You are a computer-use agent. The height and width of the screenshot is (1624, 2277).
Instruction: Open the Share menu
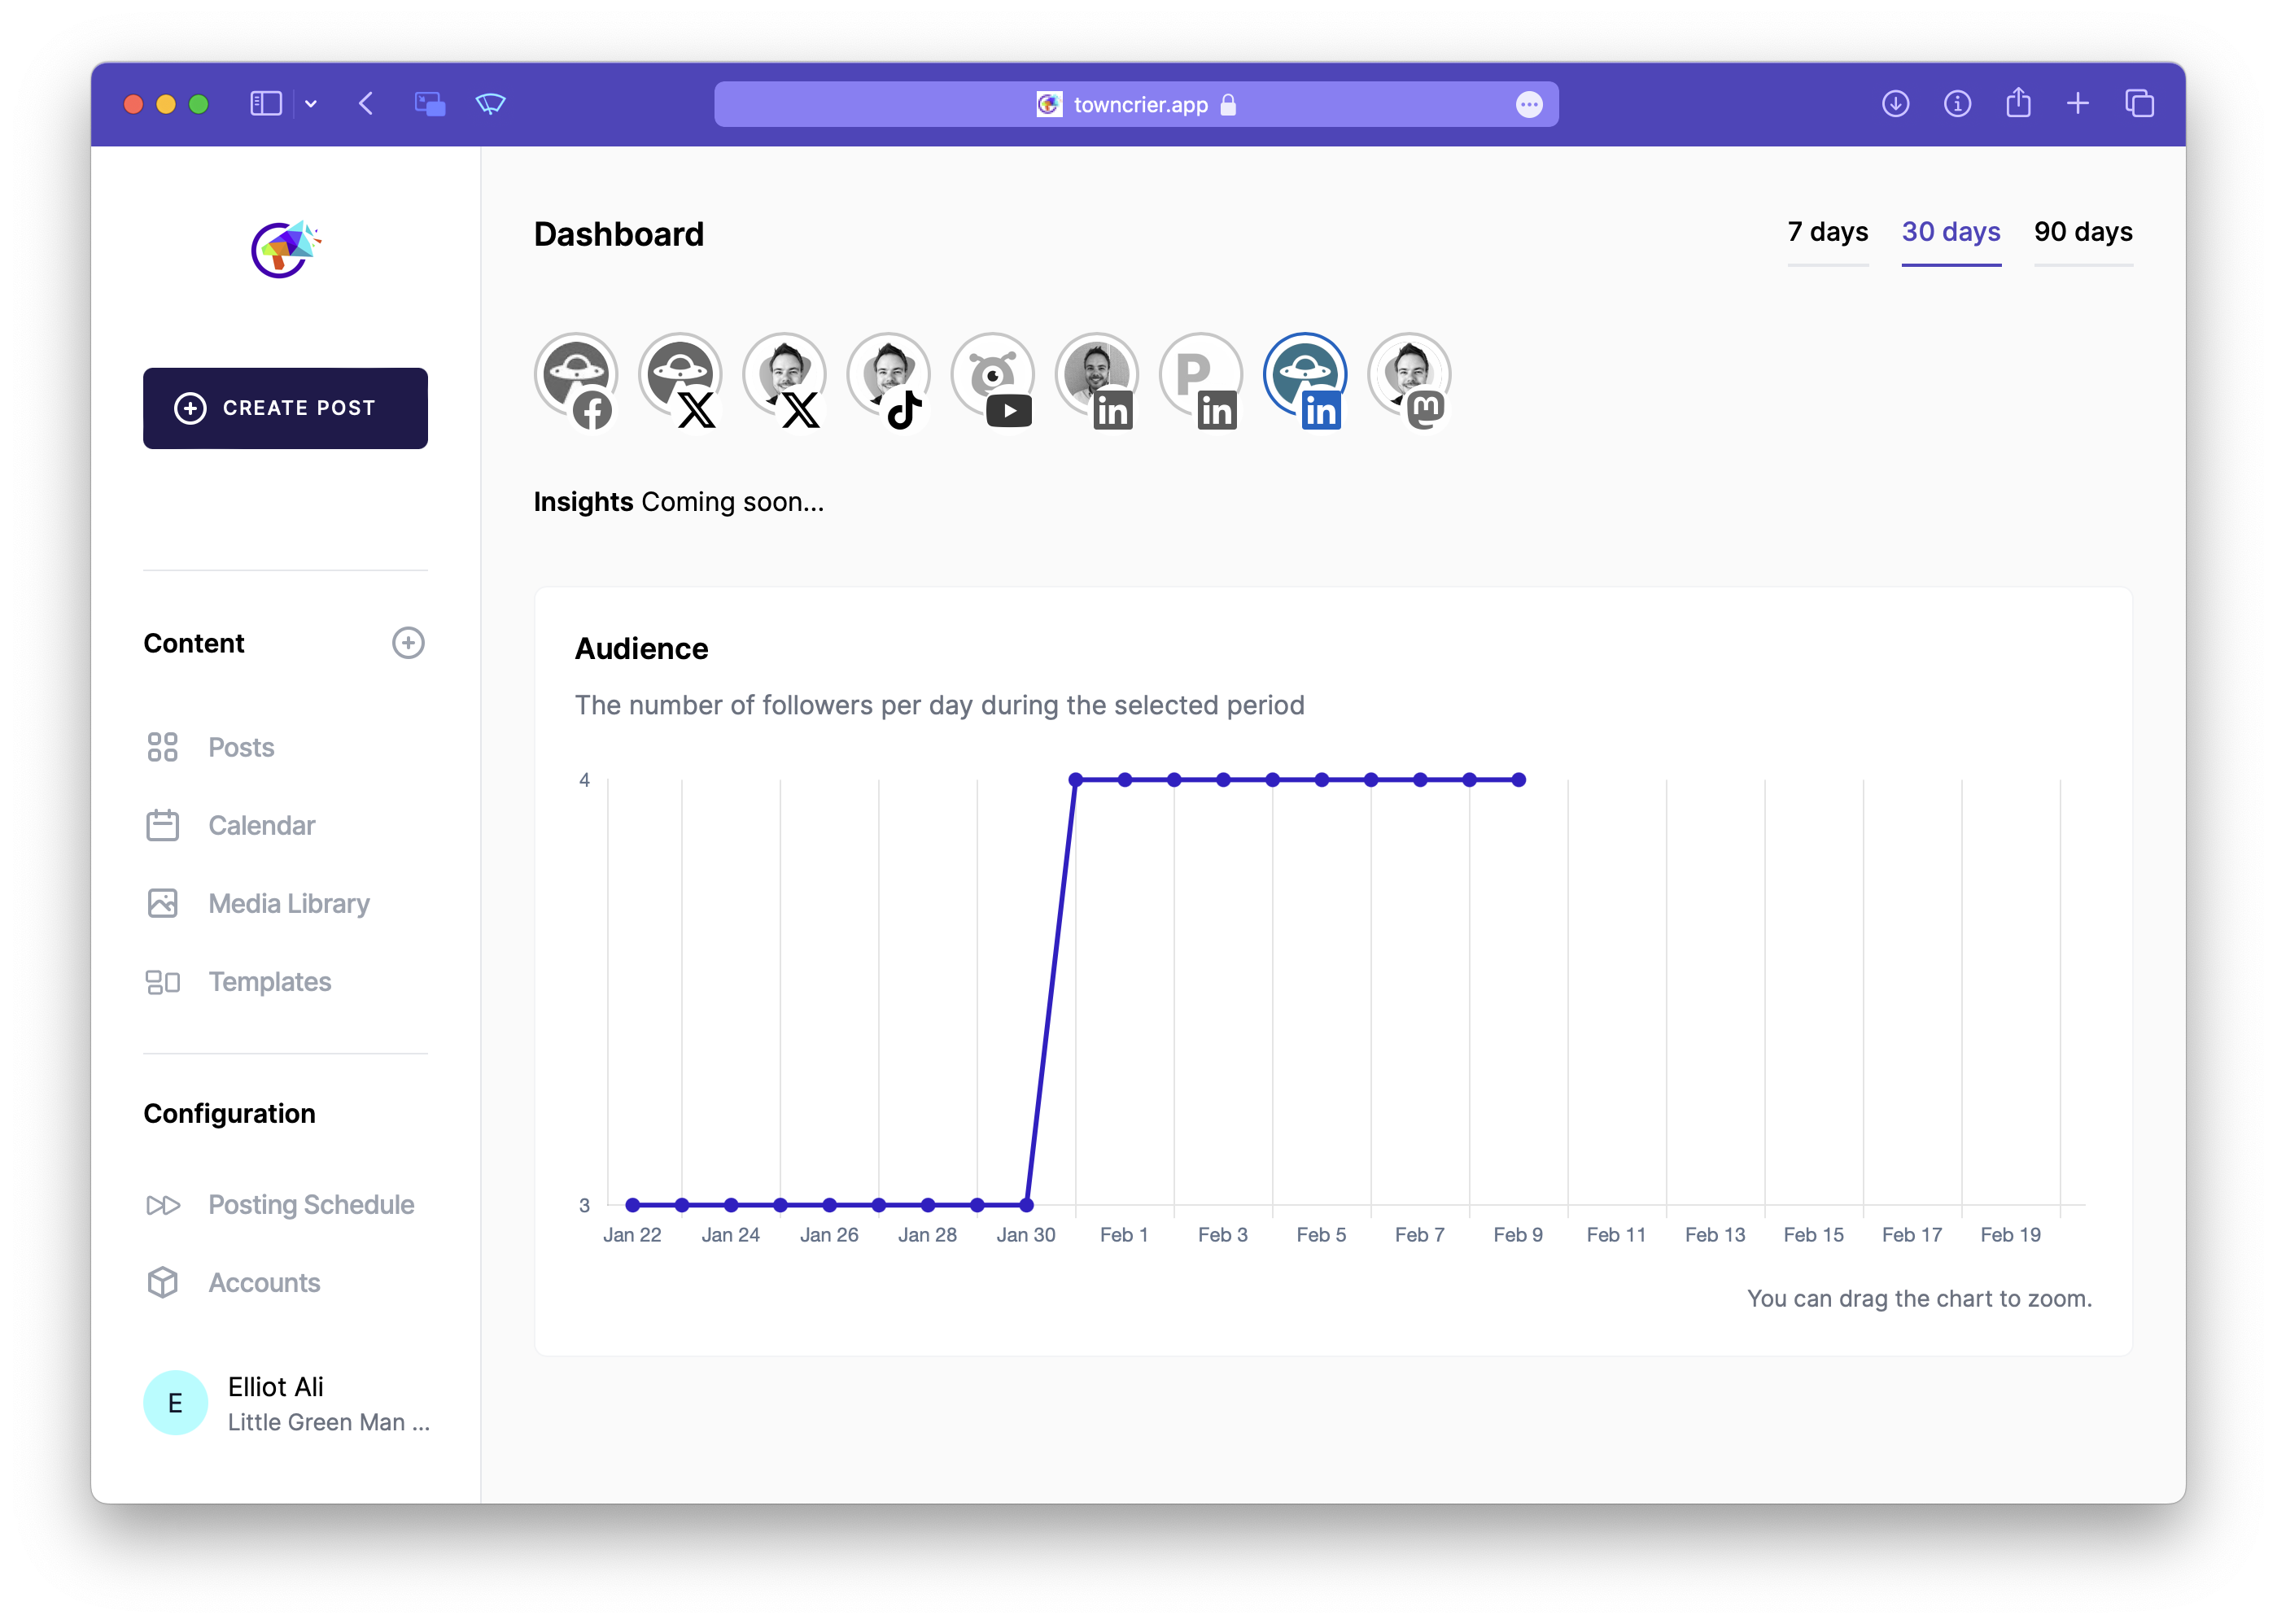point(2018,102)
